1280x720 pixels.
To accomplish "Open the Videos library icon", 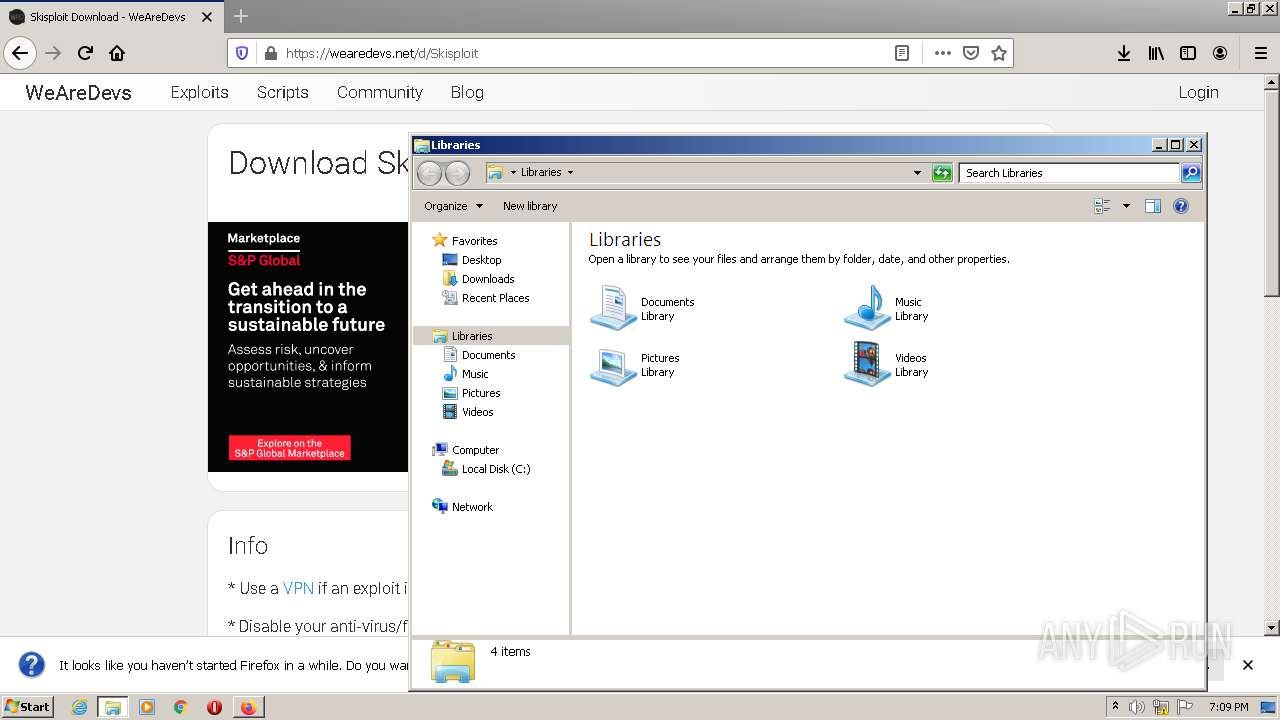I will (x=867, y=364).
